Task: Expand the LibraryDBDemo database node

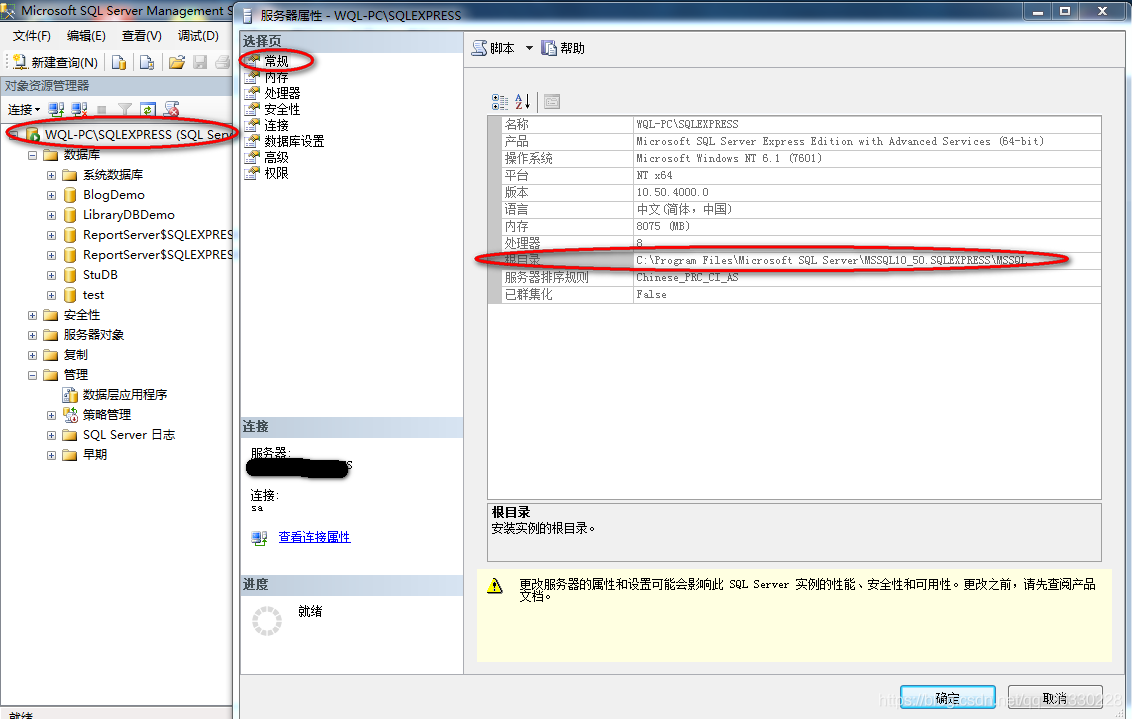Action: 51,215
